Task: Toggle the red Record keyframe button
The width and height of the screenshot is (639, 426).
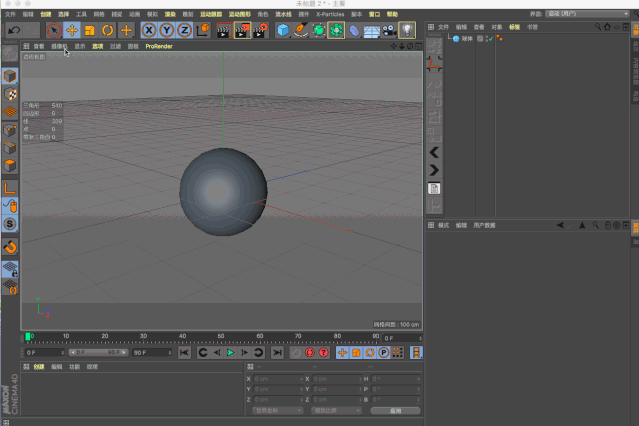Action: (310, 353)
